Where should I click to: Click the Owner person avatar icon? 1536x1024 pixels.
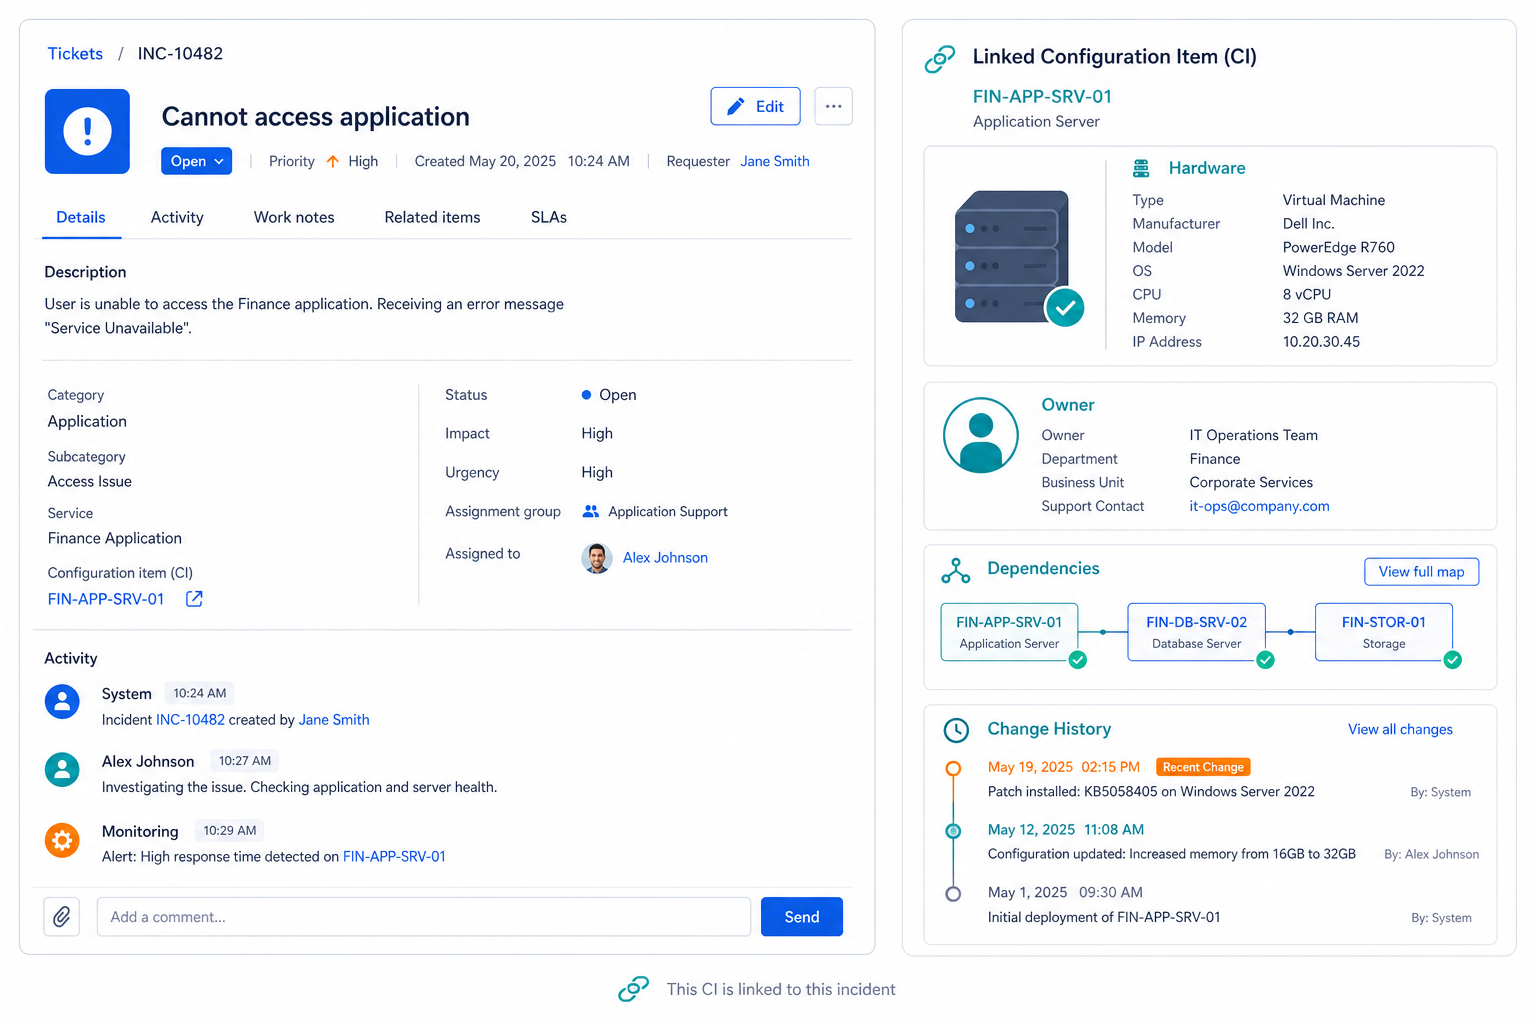[x=981, y=435]
